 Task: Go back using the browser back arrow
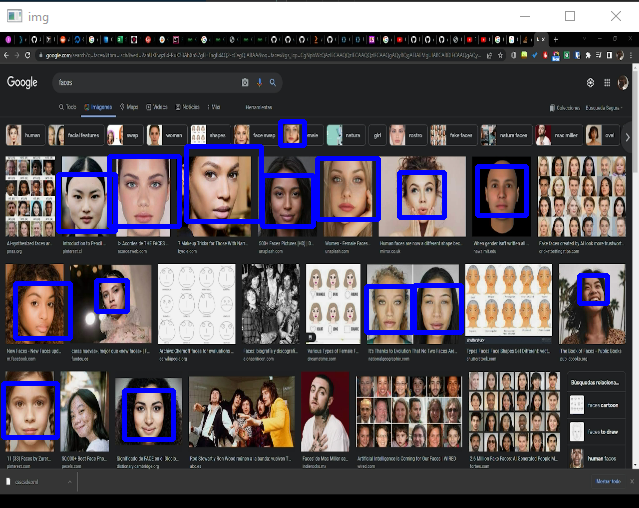[6, 55]
